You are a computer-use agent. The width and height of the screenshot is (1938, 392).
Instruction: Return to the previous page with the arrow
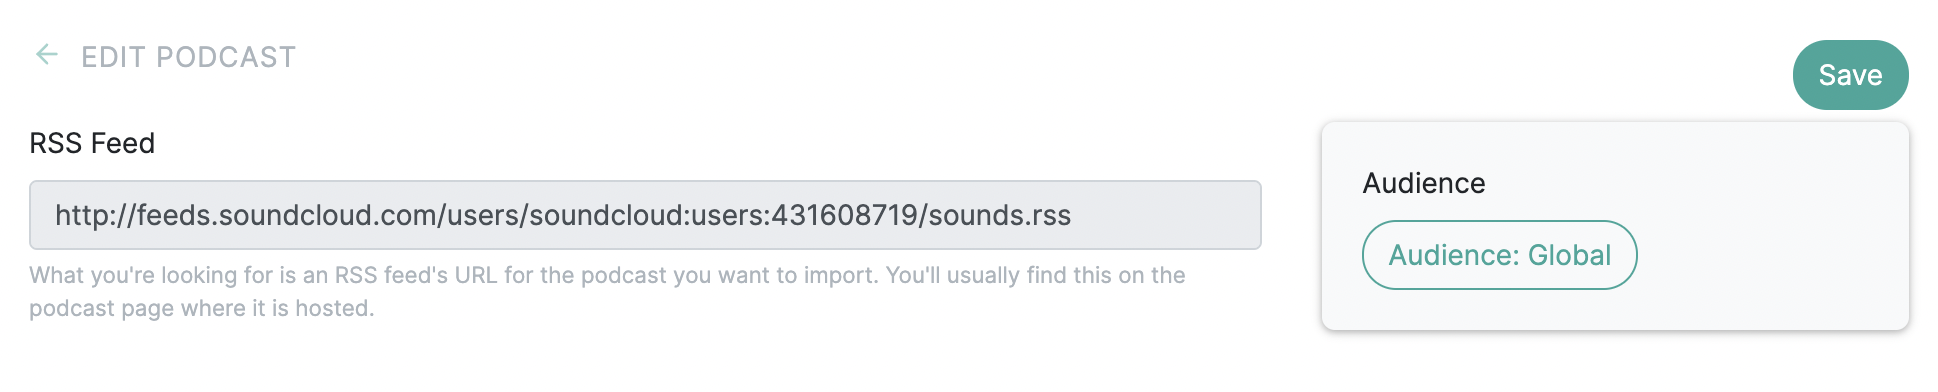[46, 54]
